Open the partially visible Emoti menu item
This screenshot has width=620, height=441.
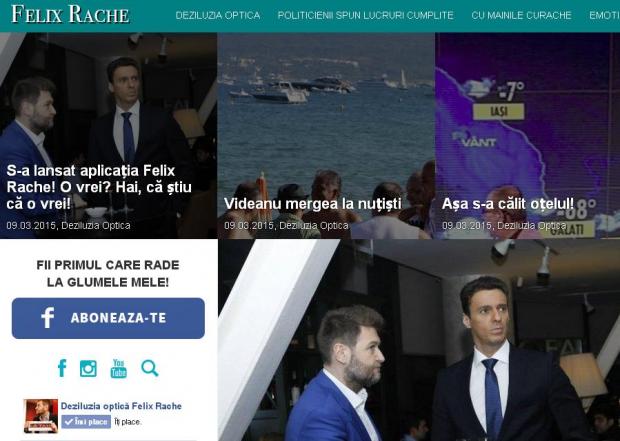pos(604,15)
